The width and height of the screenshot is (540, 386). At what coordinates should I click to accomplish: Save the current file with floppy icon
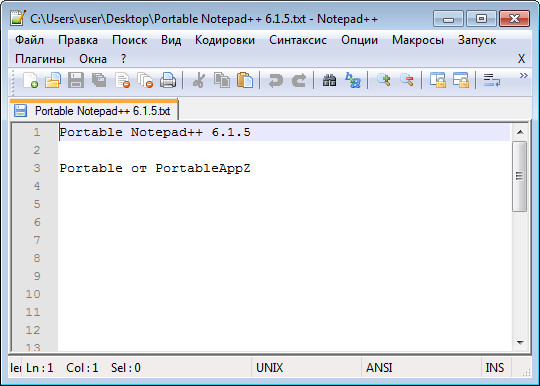(76, 81)
